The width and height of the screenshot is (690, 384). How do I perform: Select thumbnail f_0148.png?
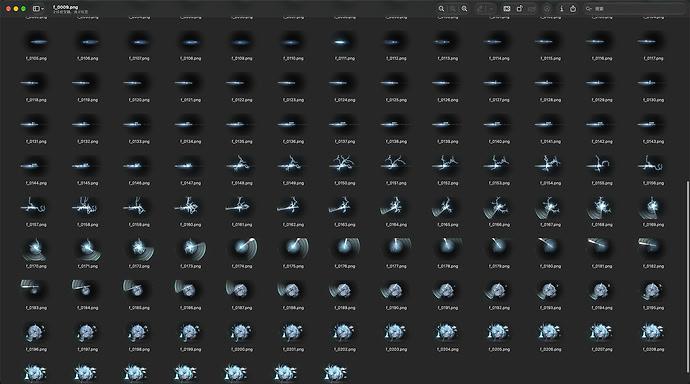242,167
